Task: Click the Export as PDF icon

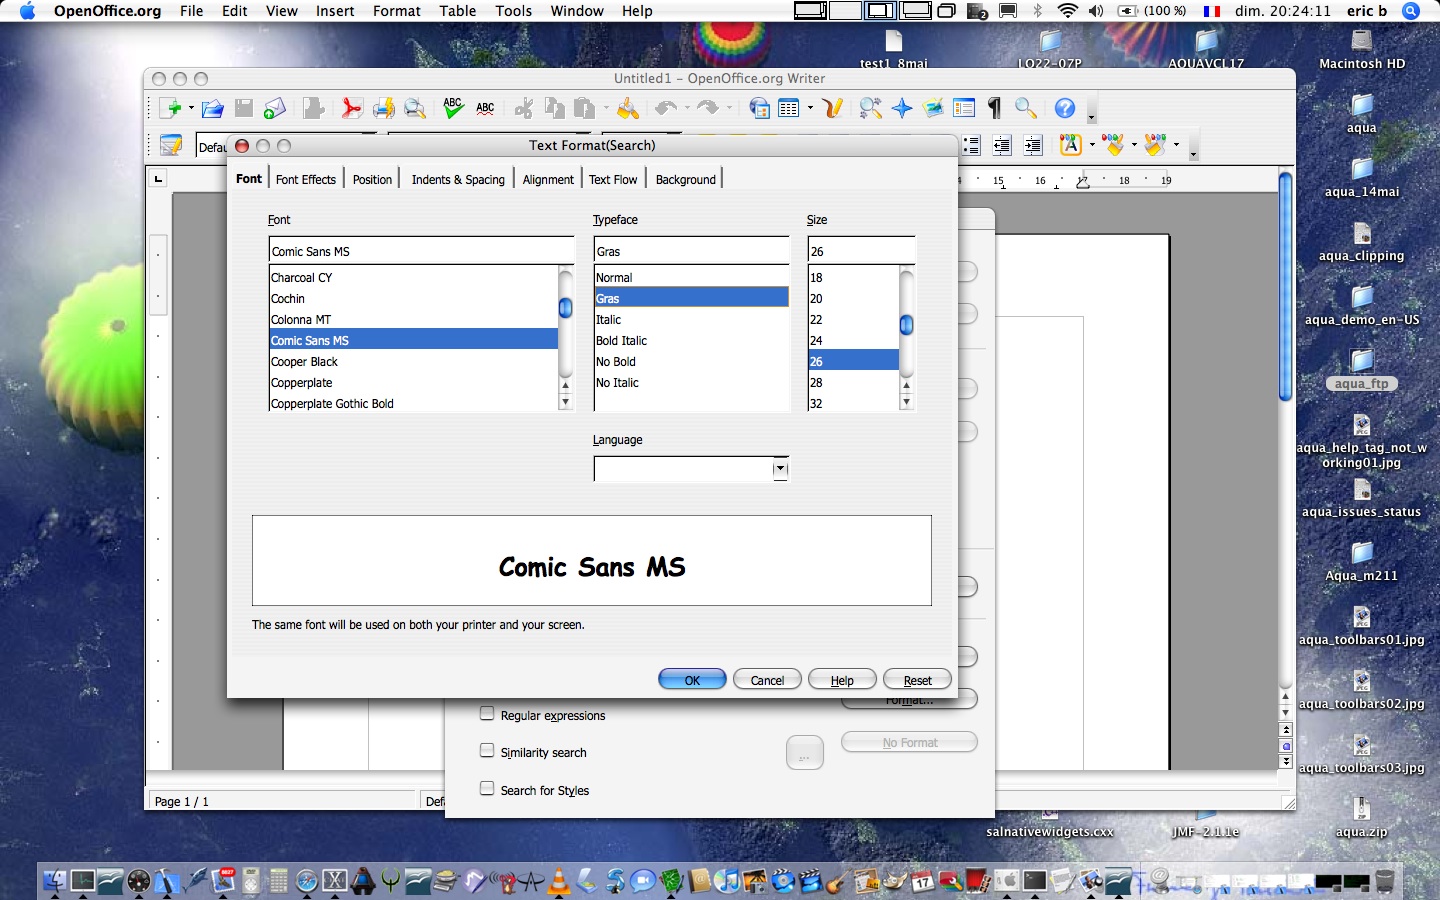Action: click(351, 108)
